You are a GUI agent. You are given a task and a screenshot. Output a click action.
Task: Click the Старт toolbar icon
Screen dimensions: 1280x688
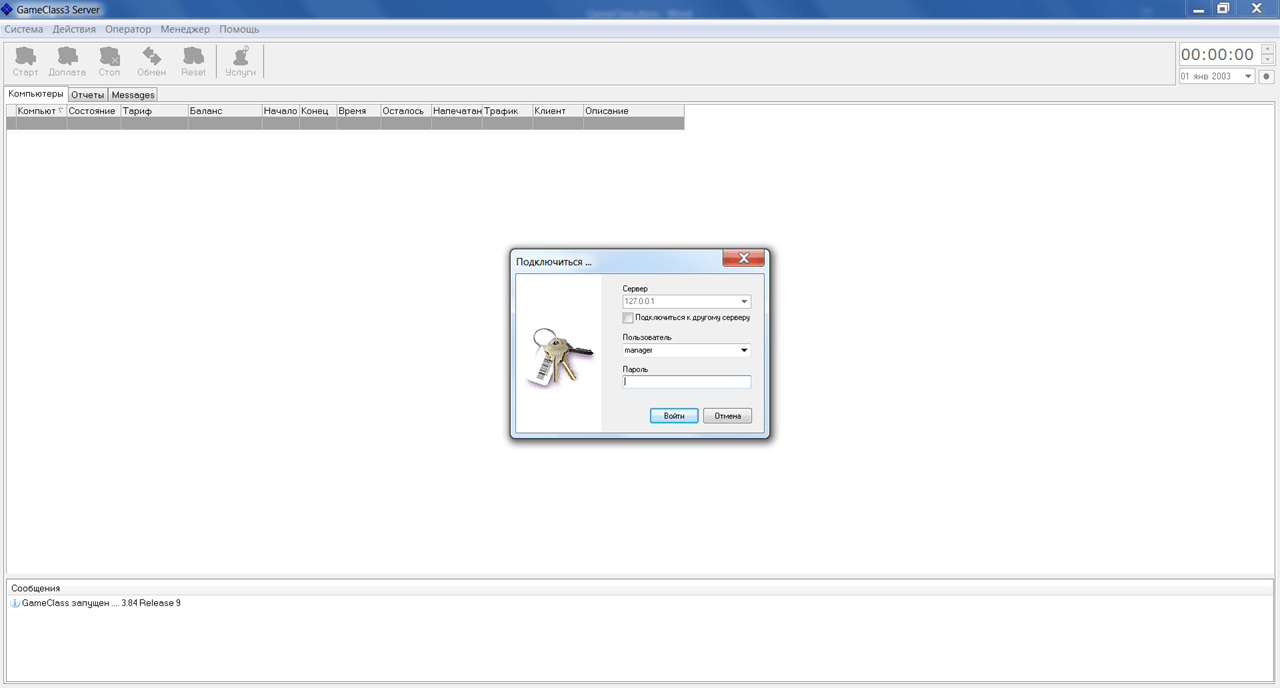point(25,61)
